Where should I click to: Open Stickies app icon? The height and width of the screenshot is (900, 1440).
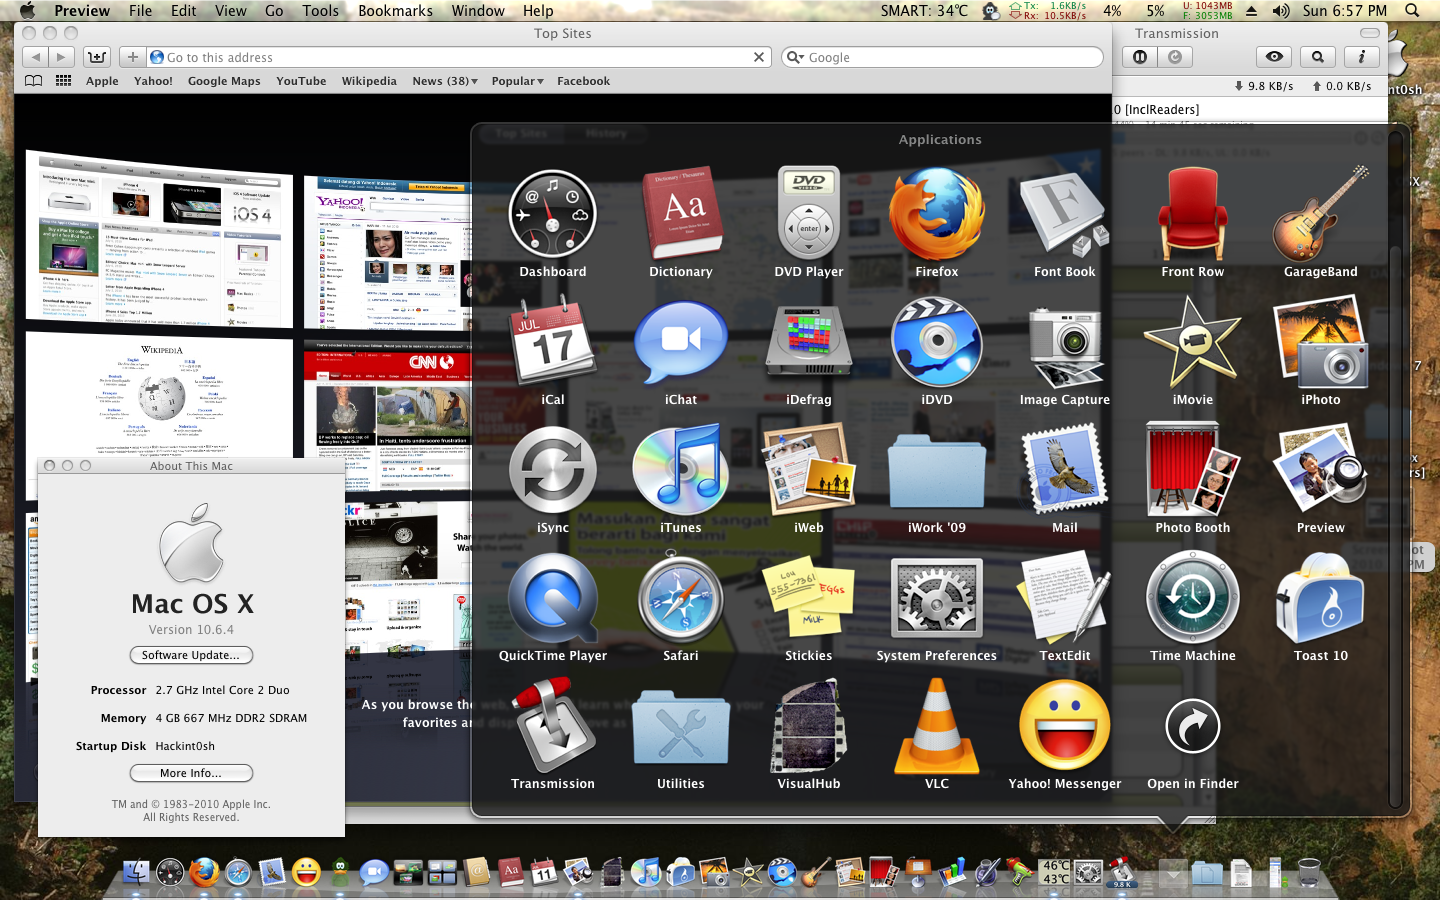(x=809, y=598)
